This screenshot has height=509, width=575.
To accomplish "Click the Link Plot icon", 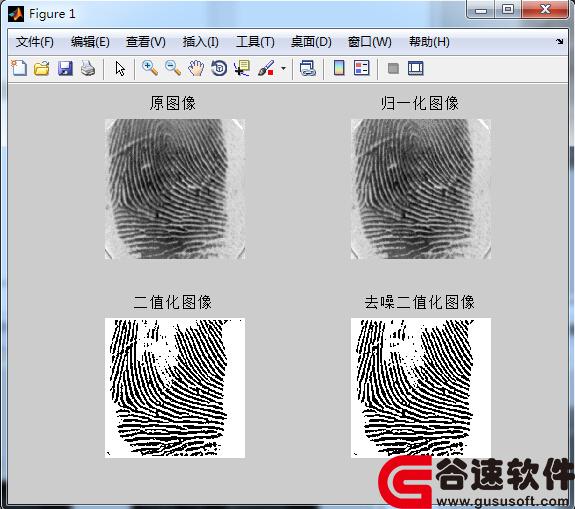I will coord(307,68).
